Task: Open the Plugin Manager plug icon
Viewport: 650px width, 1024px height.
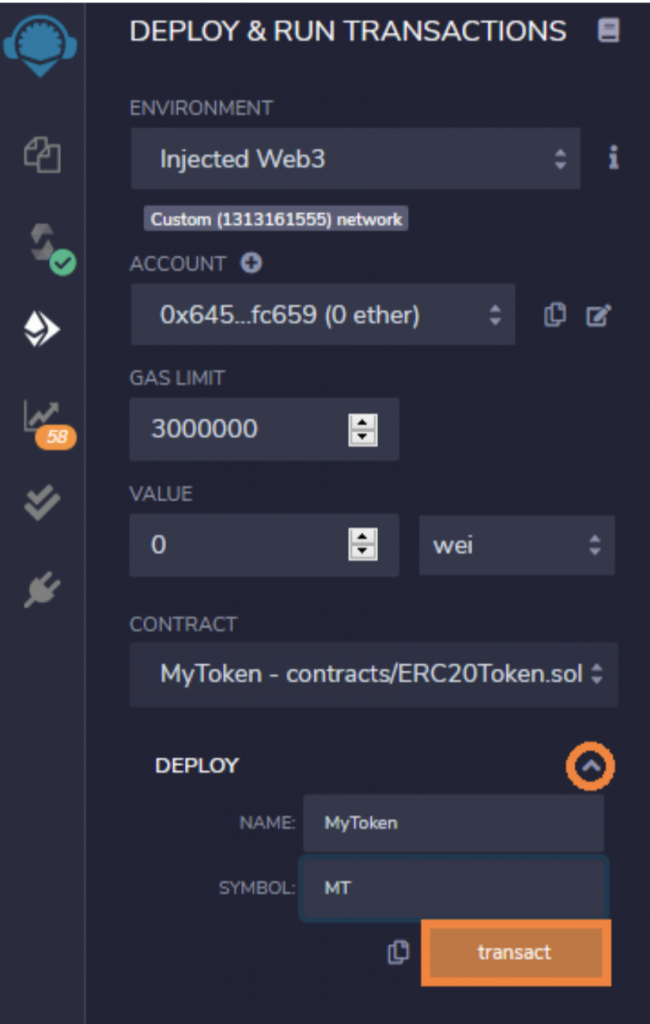Action: click(42, 589)
